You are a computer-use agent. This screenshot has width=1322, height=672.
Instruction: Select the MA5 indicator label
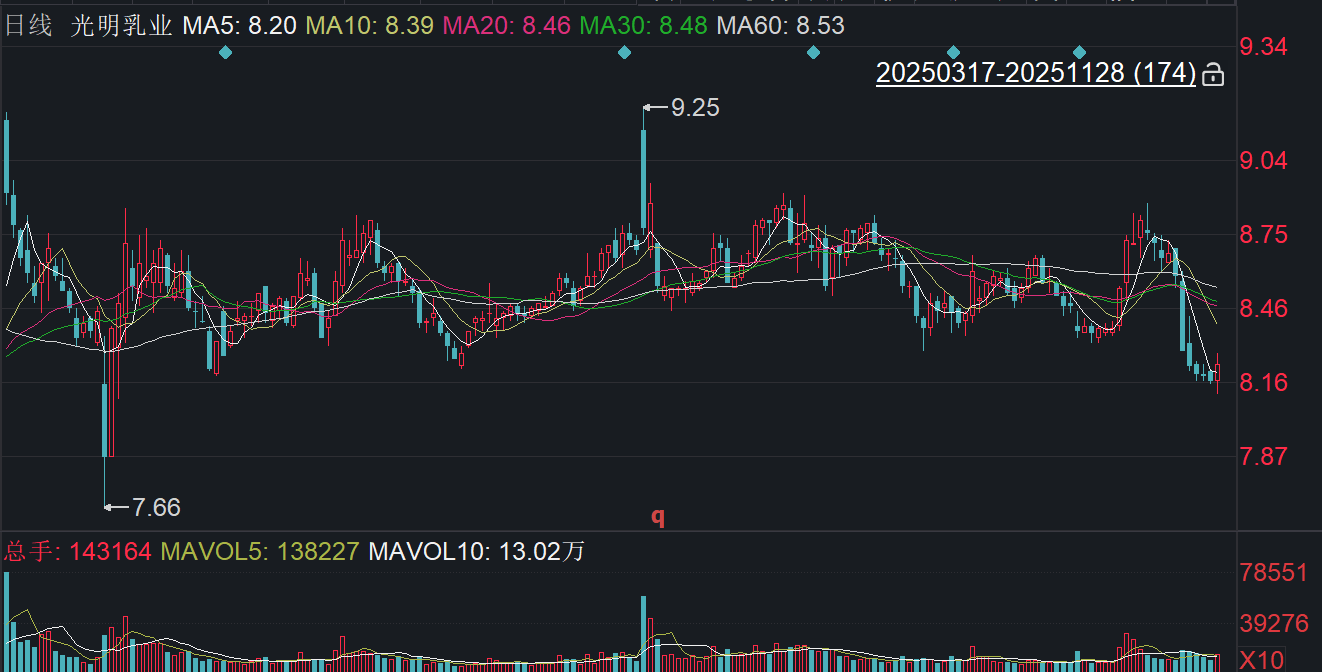coord(239,26)
